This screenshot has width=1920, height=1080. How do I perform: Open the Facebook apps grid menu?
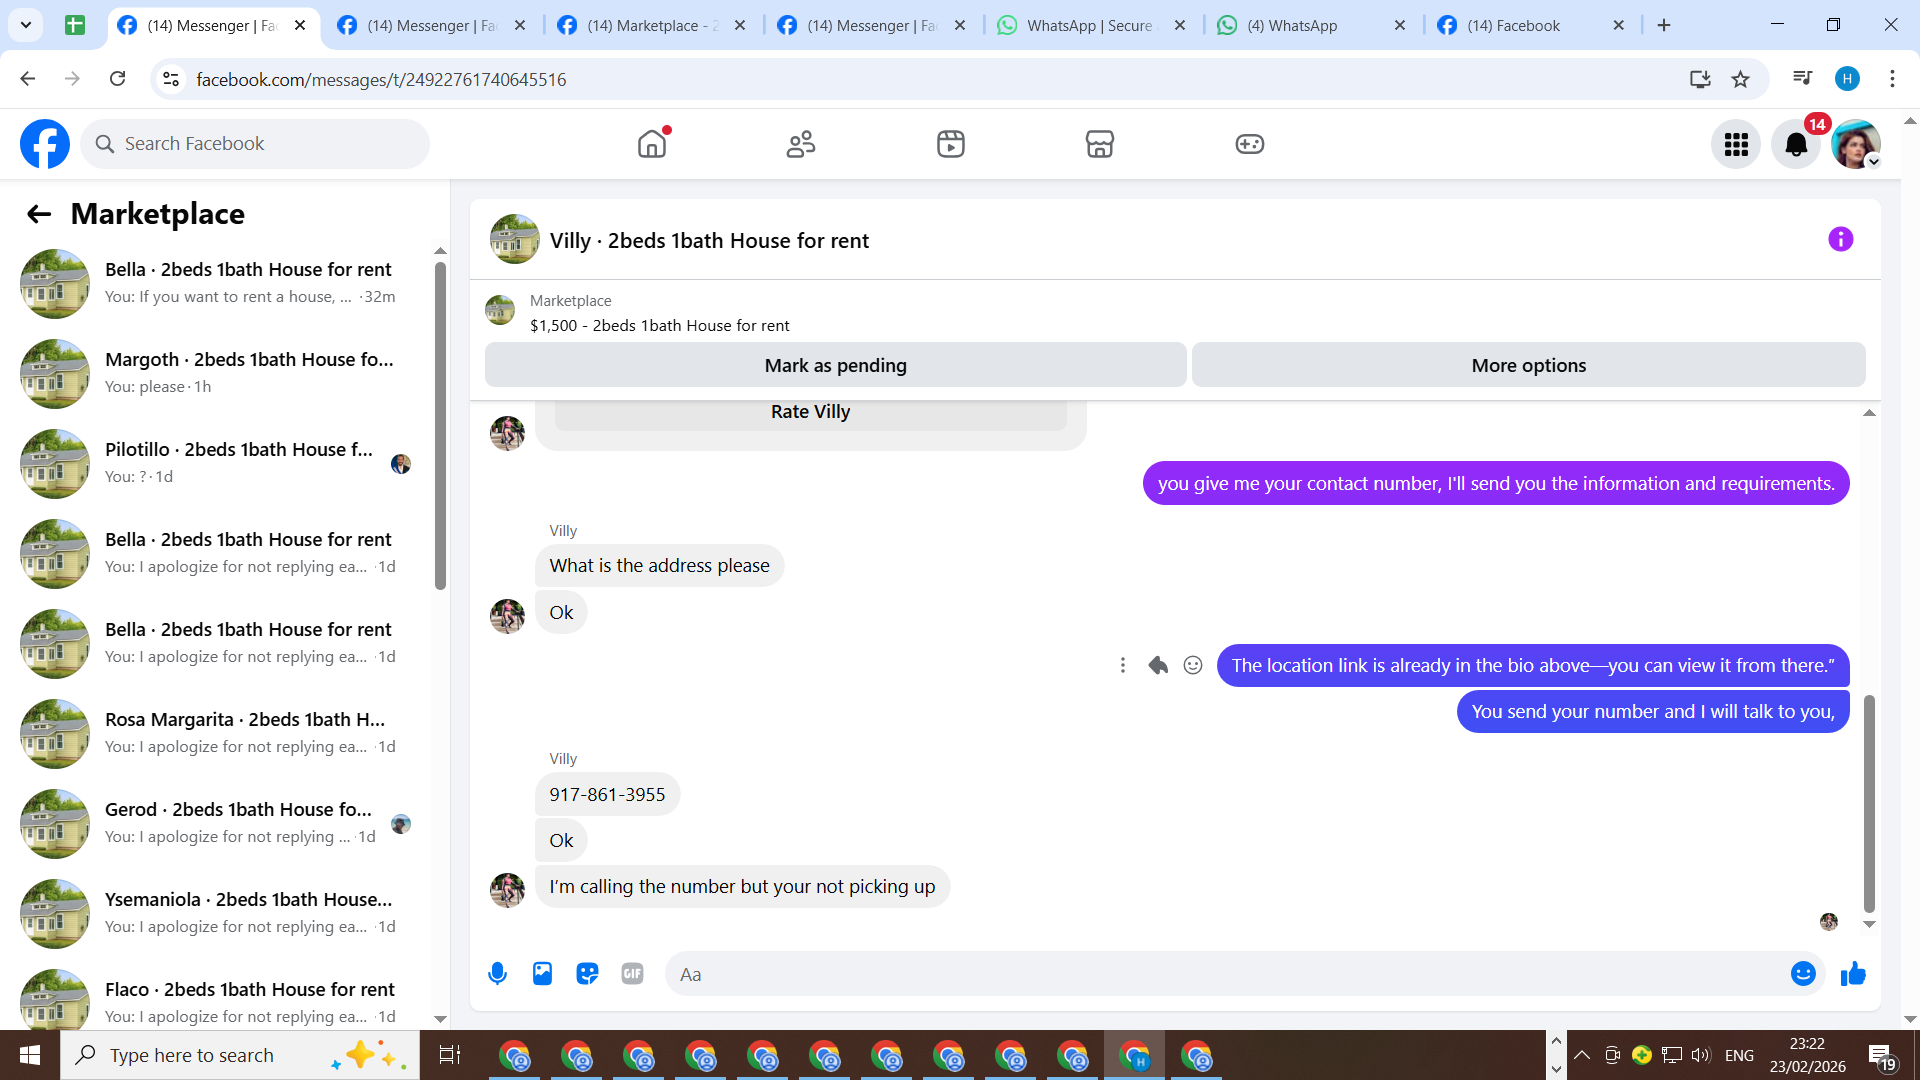point(1736,145)
